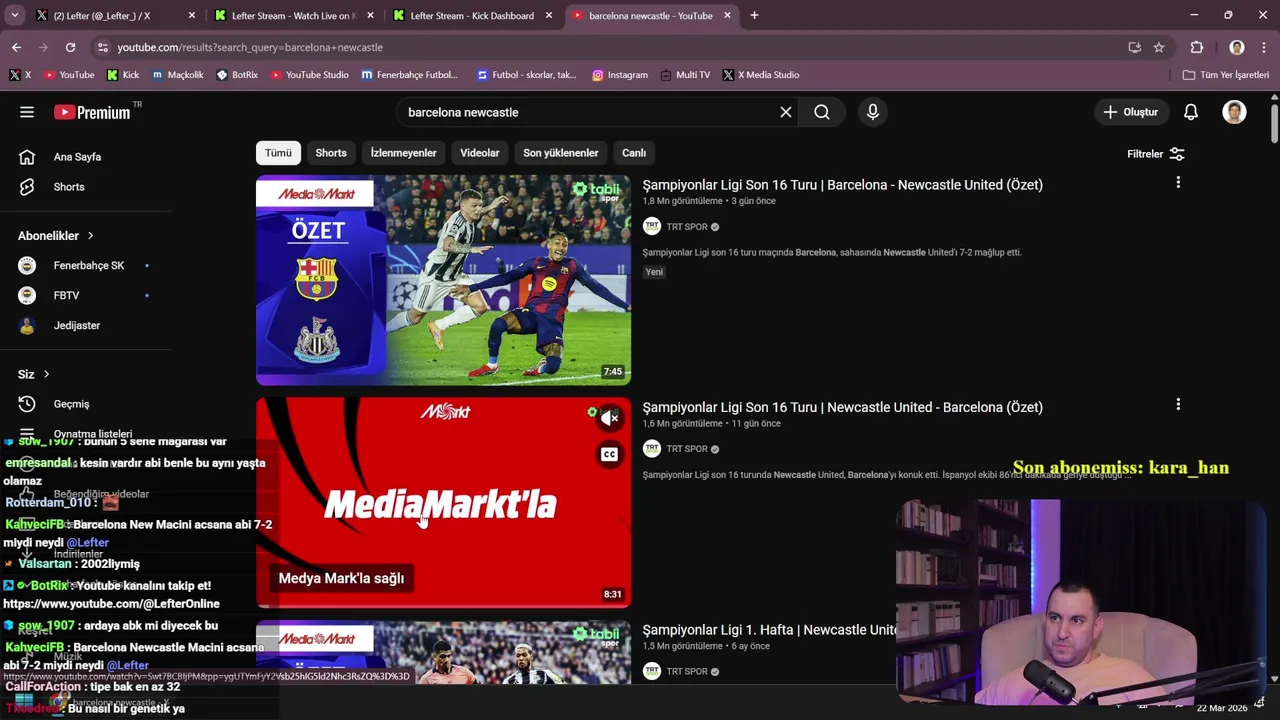Open more options for Barcelona - Newcastle United video
Screen dimensions: 1280x720
(1178, 182)
